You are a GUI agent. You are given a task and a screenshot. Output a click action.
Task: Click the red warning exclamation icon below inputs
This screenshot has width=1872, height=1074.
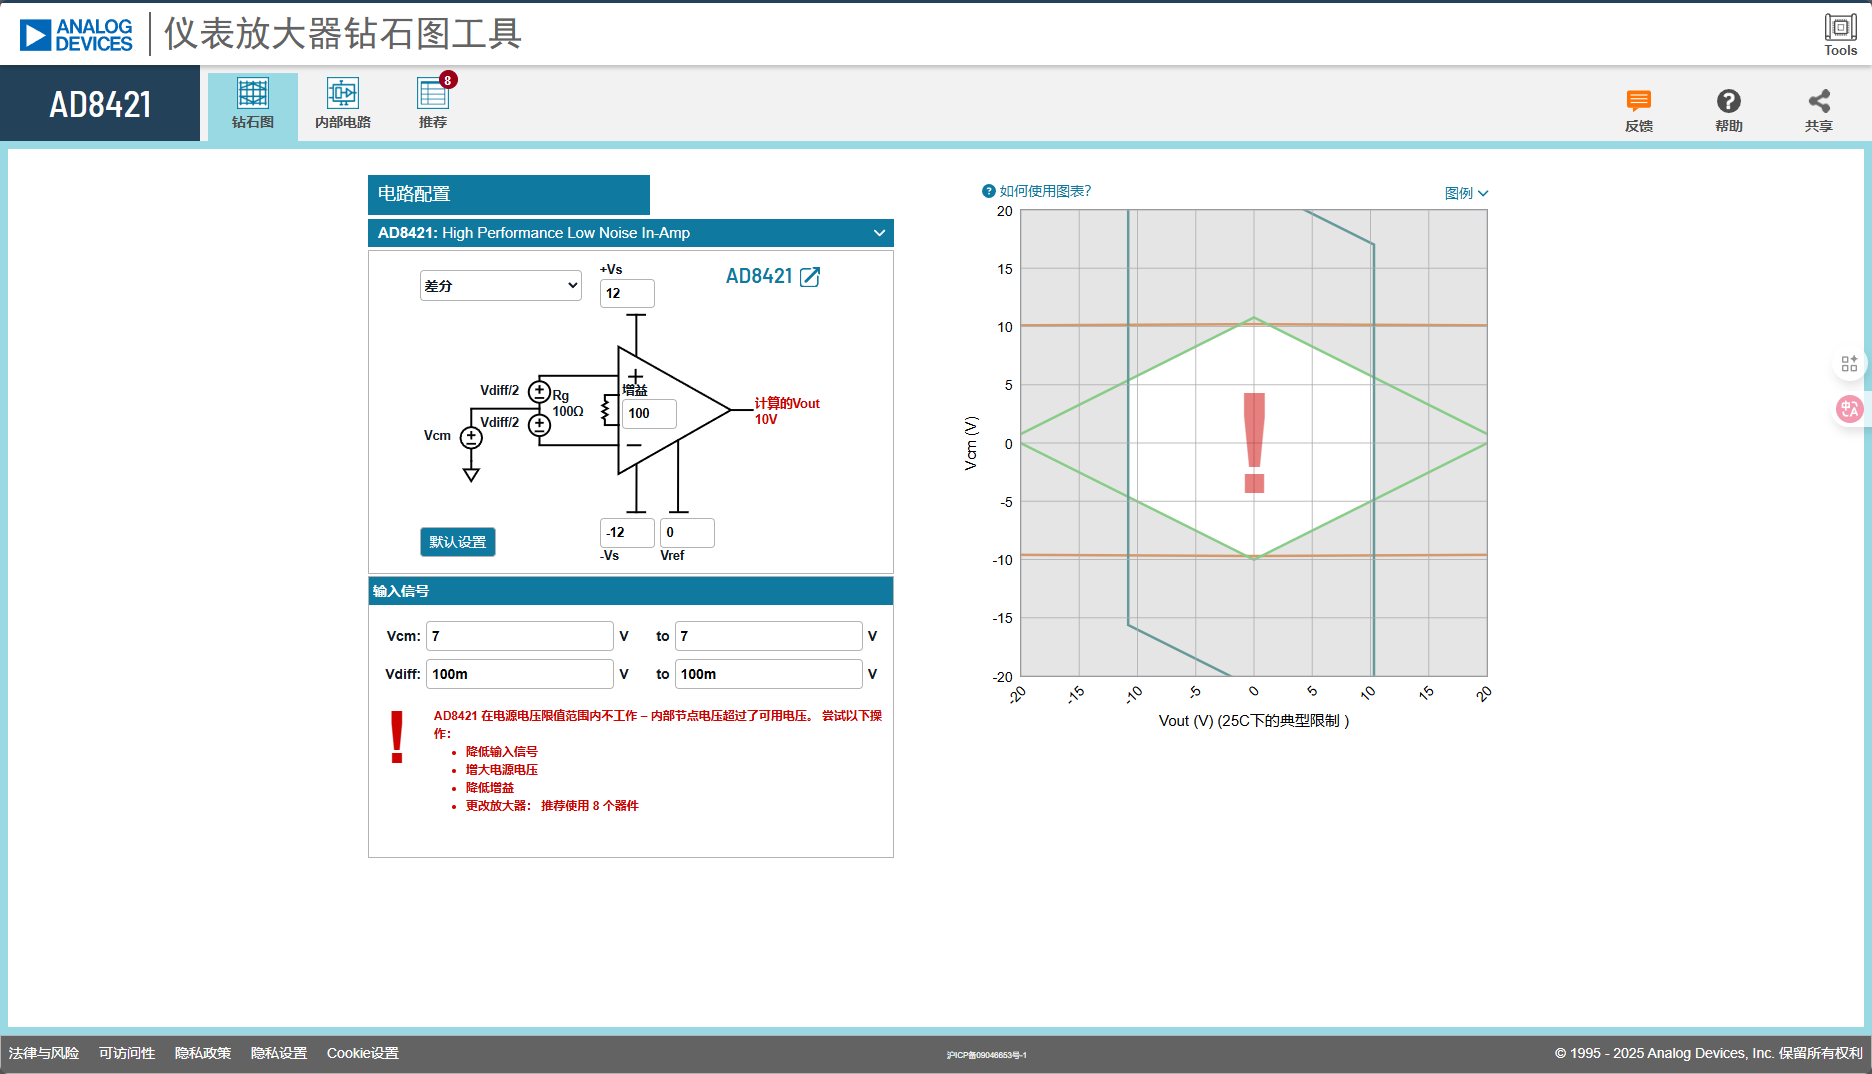[397, 737]
